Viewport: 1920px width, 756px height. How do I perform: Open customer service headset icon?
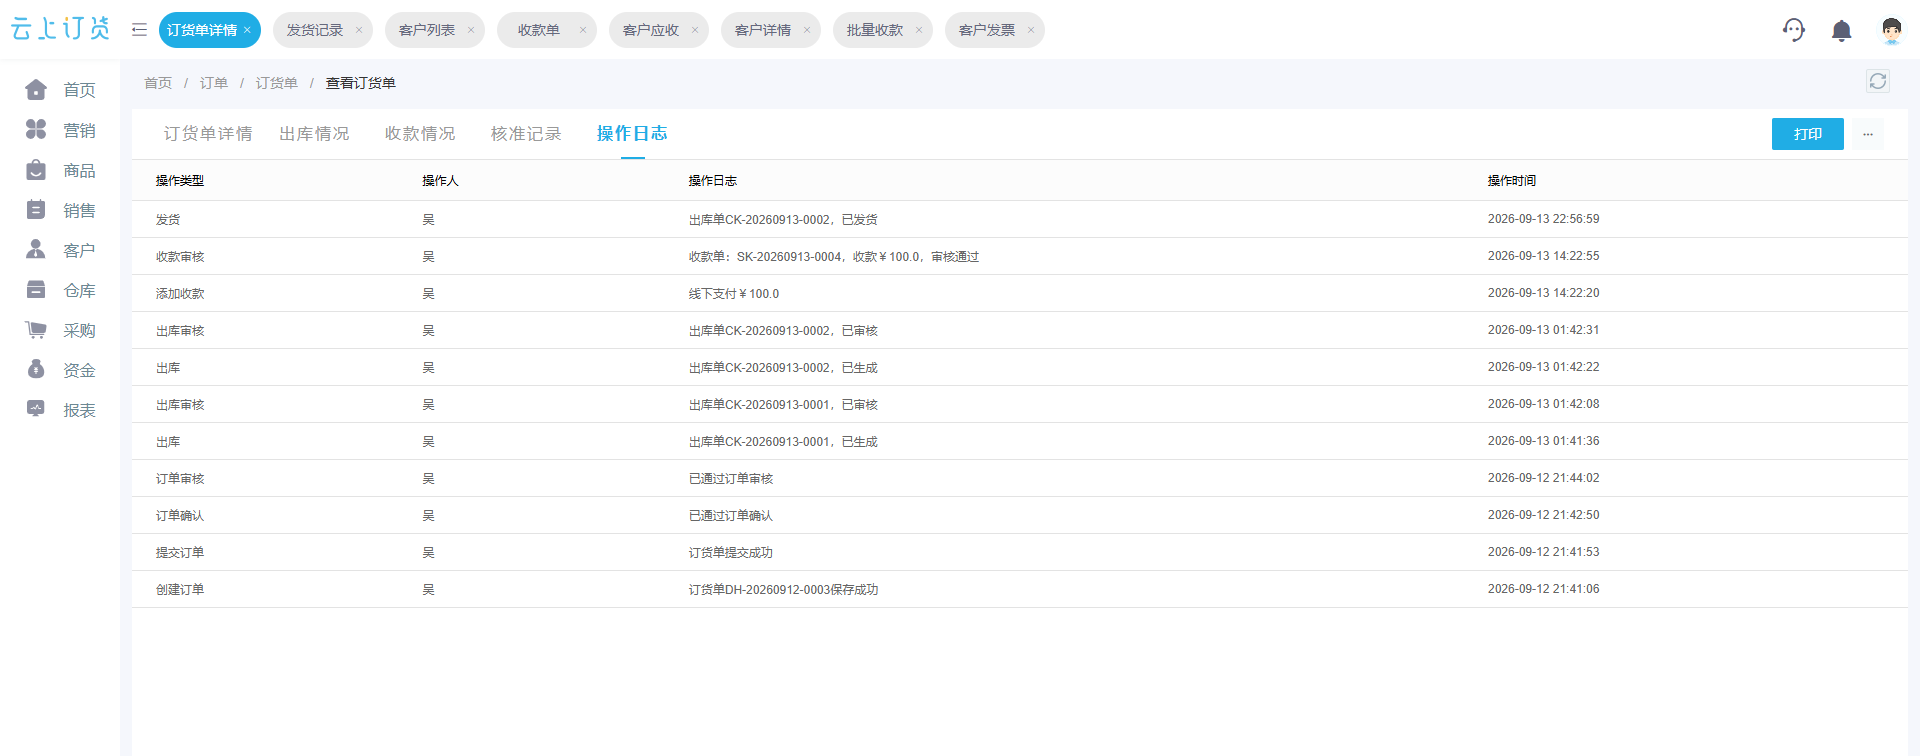(x=1794, y=30)
